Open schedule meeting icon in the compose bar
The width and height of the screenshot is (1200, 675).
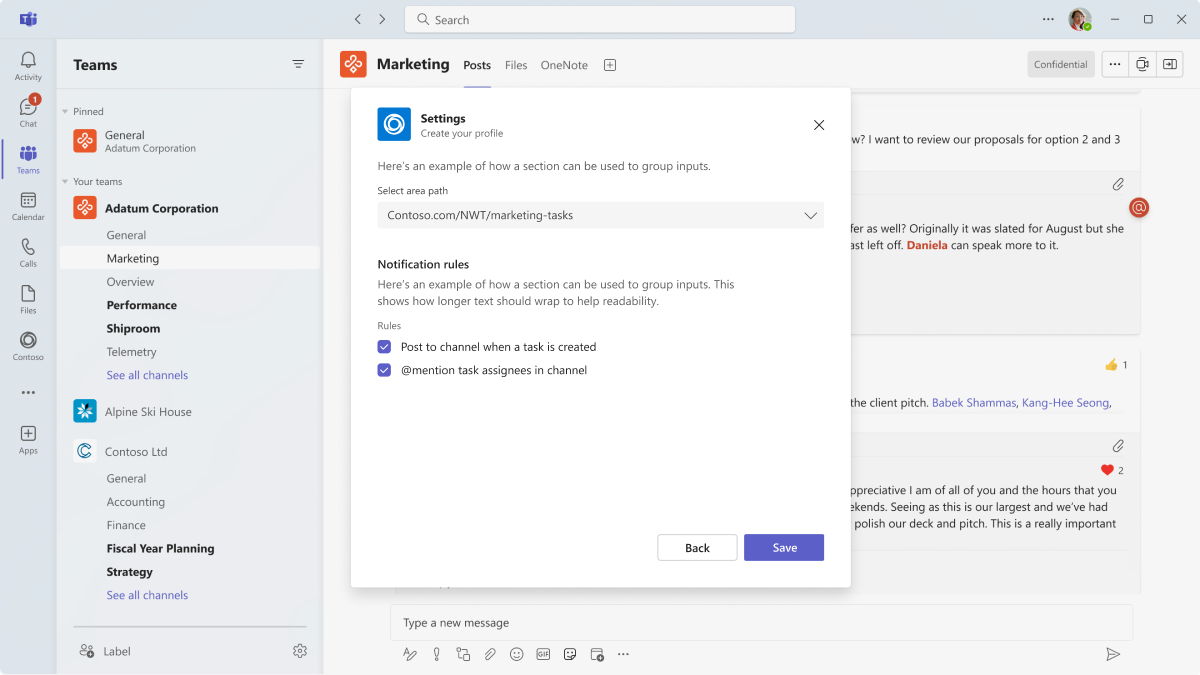pyautogui.click(x=597, y=654)
